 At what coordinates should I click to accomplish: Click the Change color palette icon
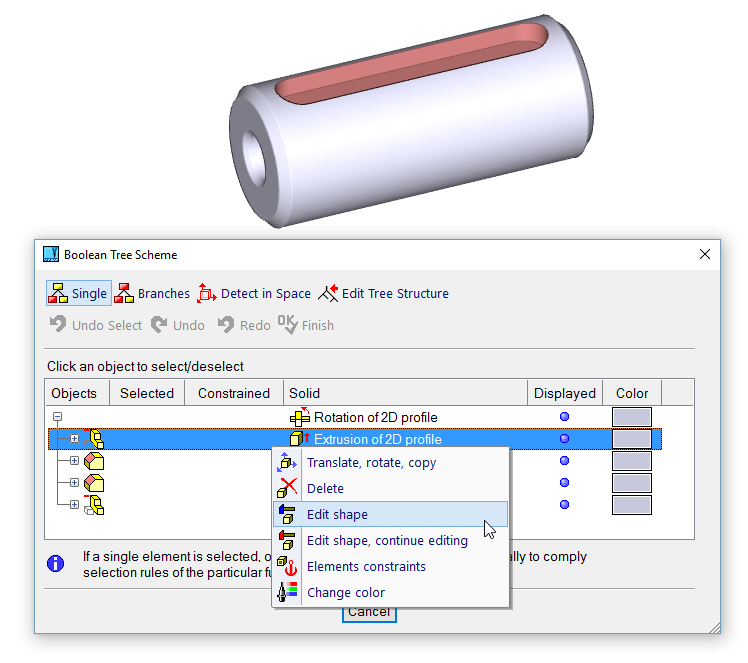(288, 592)
